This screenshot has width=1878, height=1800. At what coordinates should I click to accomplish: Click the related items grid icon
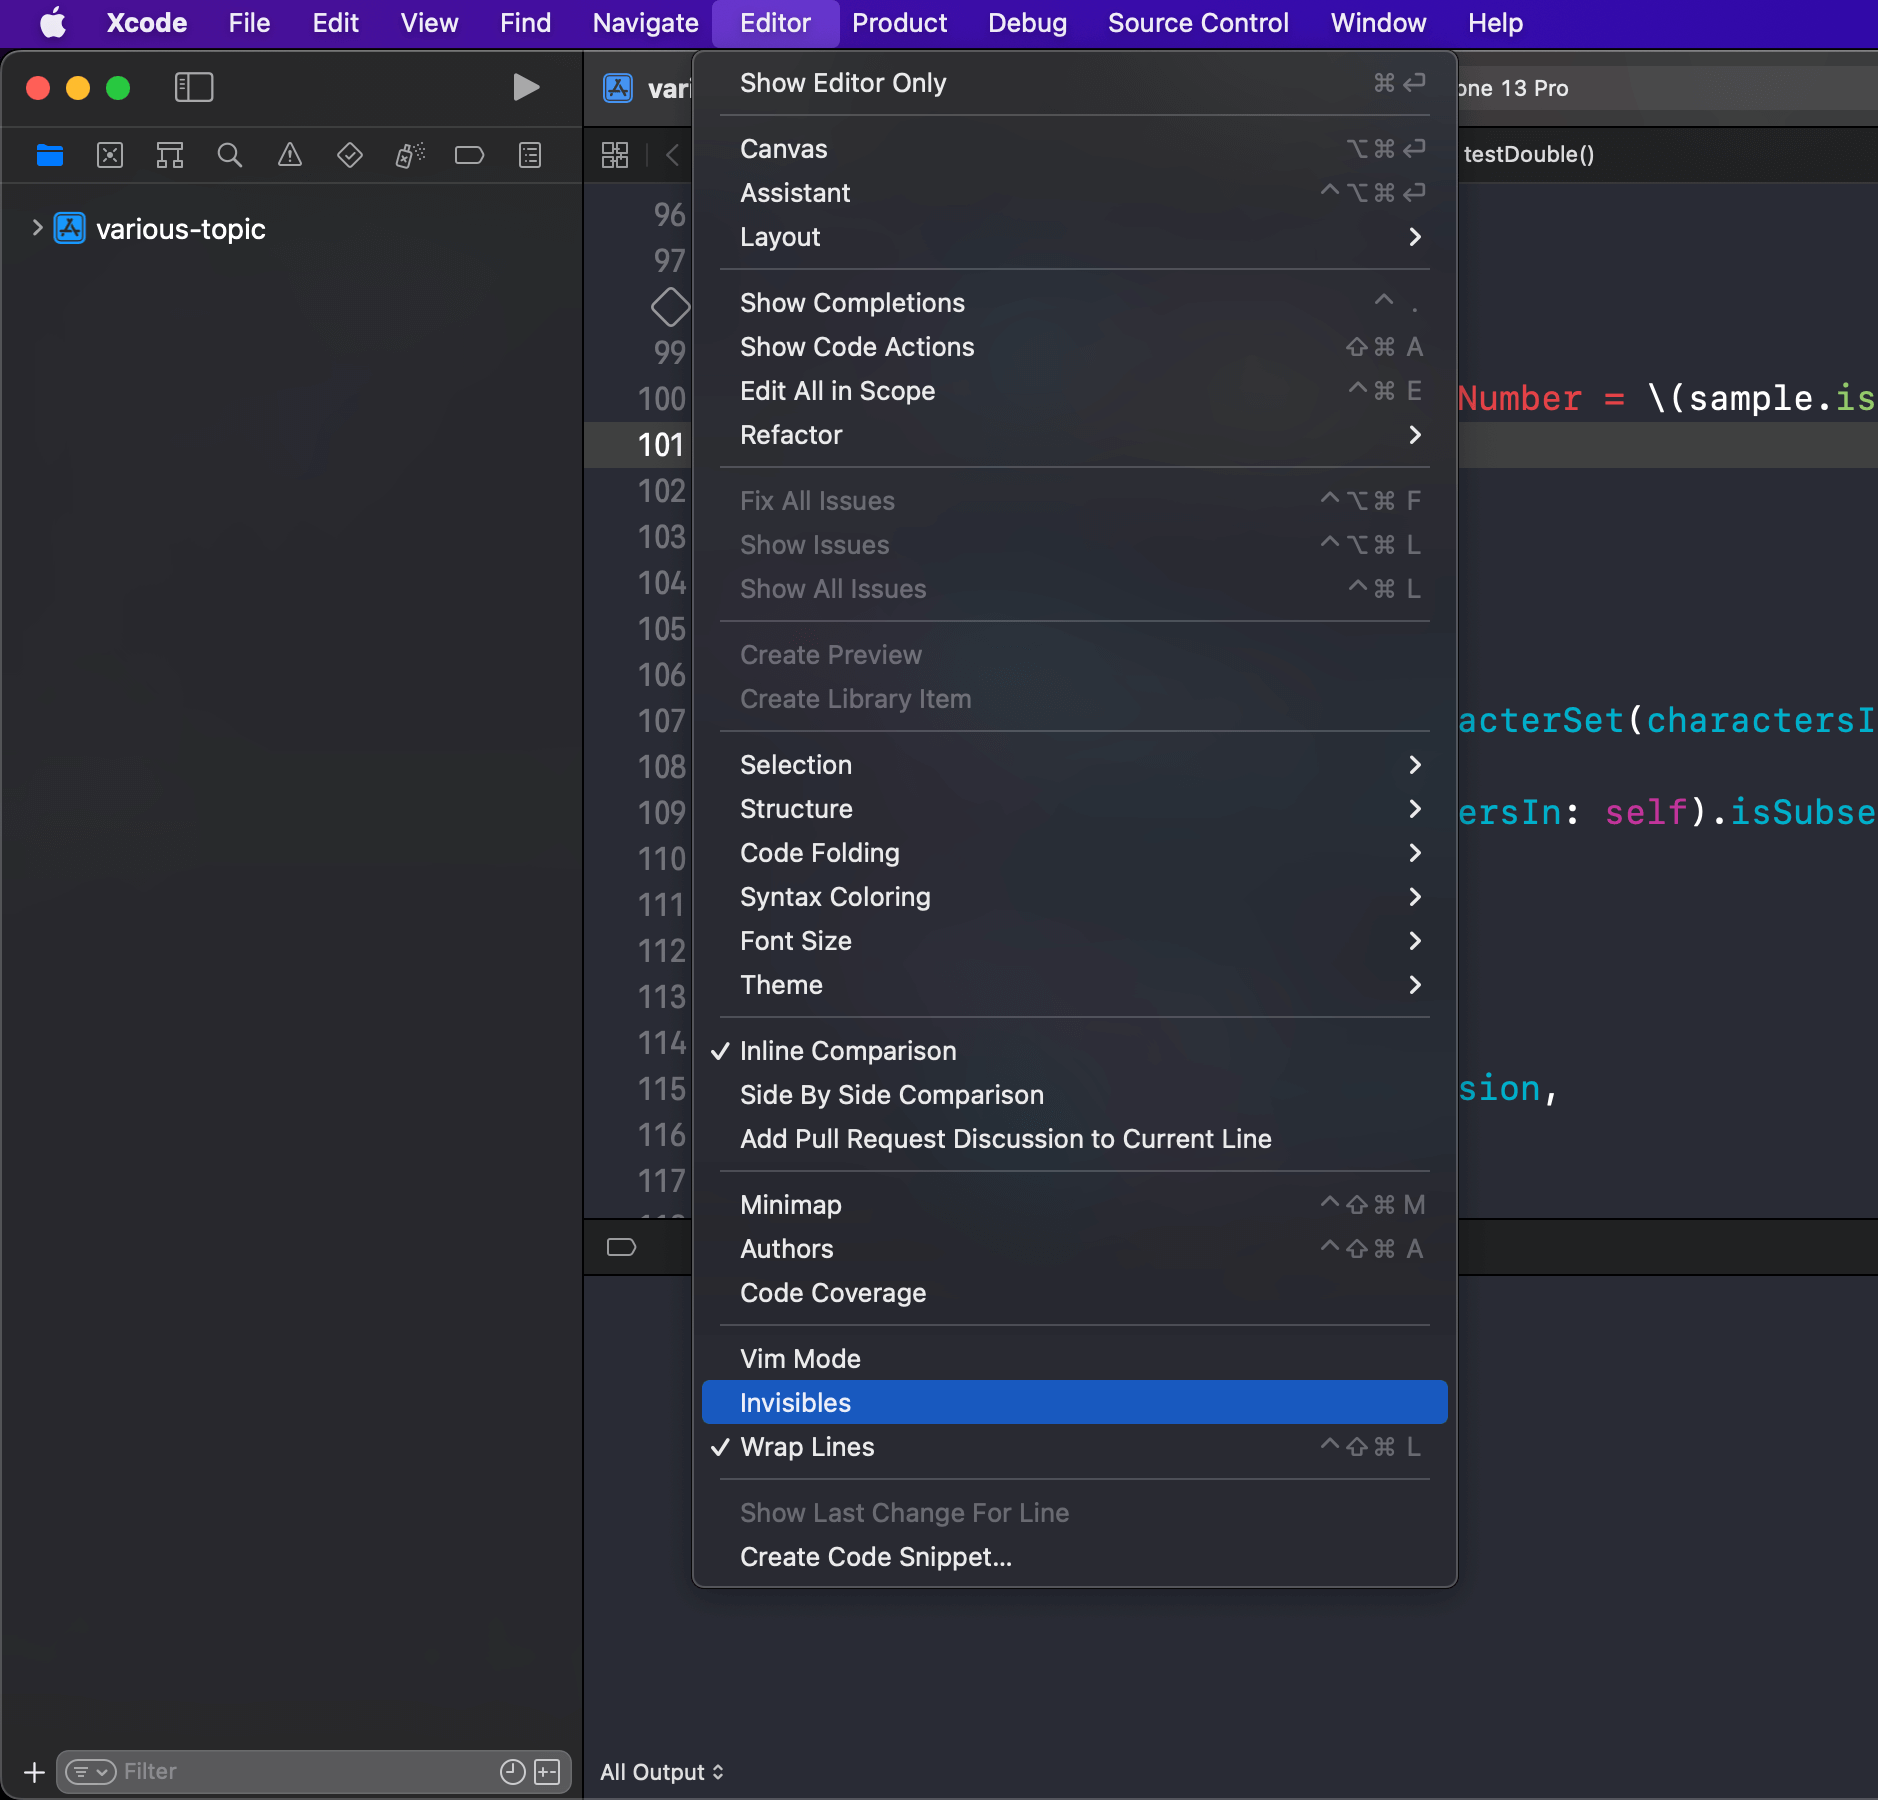616,155
